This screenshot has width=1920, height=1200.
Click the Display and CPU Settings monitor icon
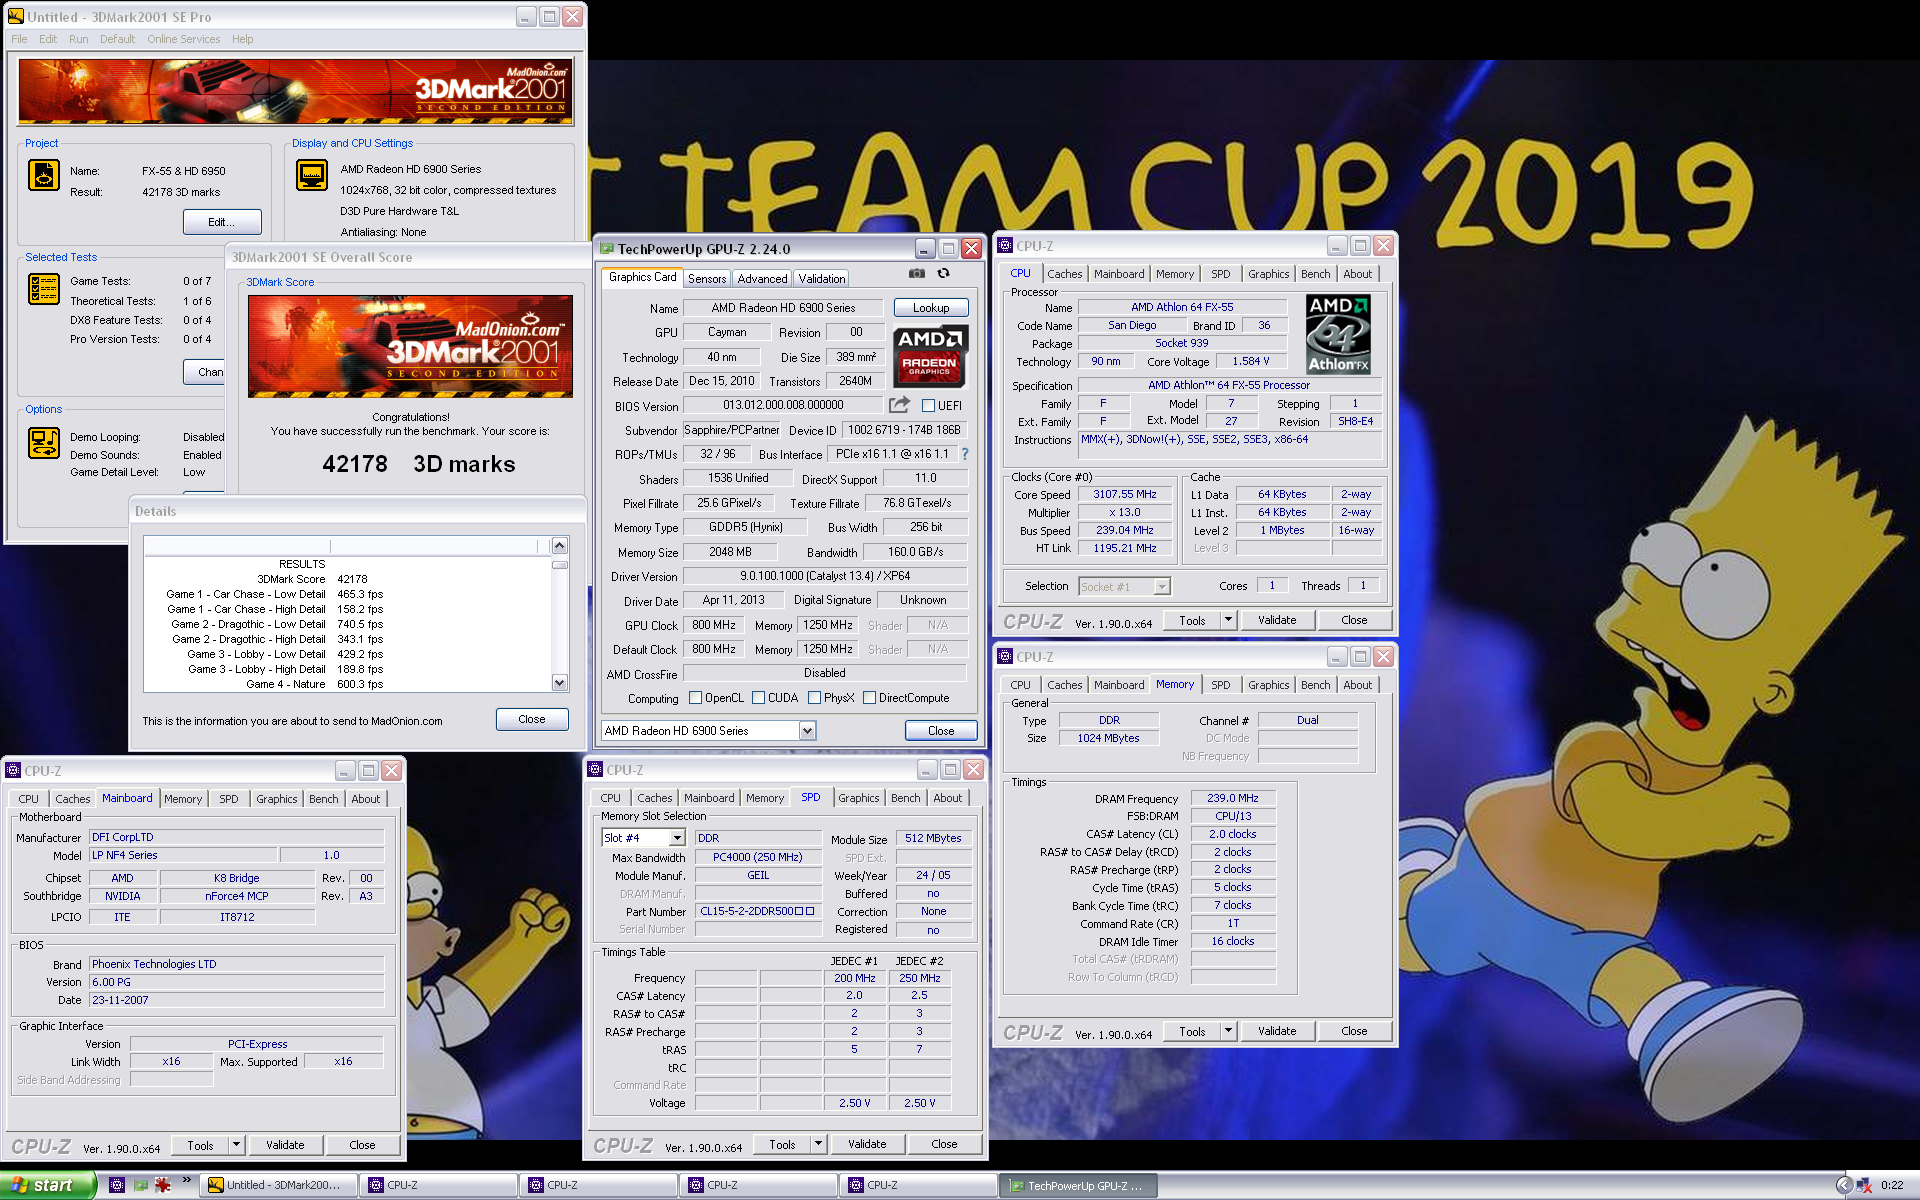pyautogui.click(x=312, y=175)
